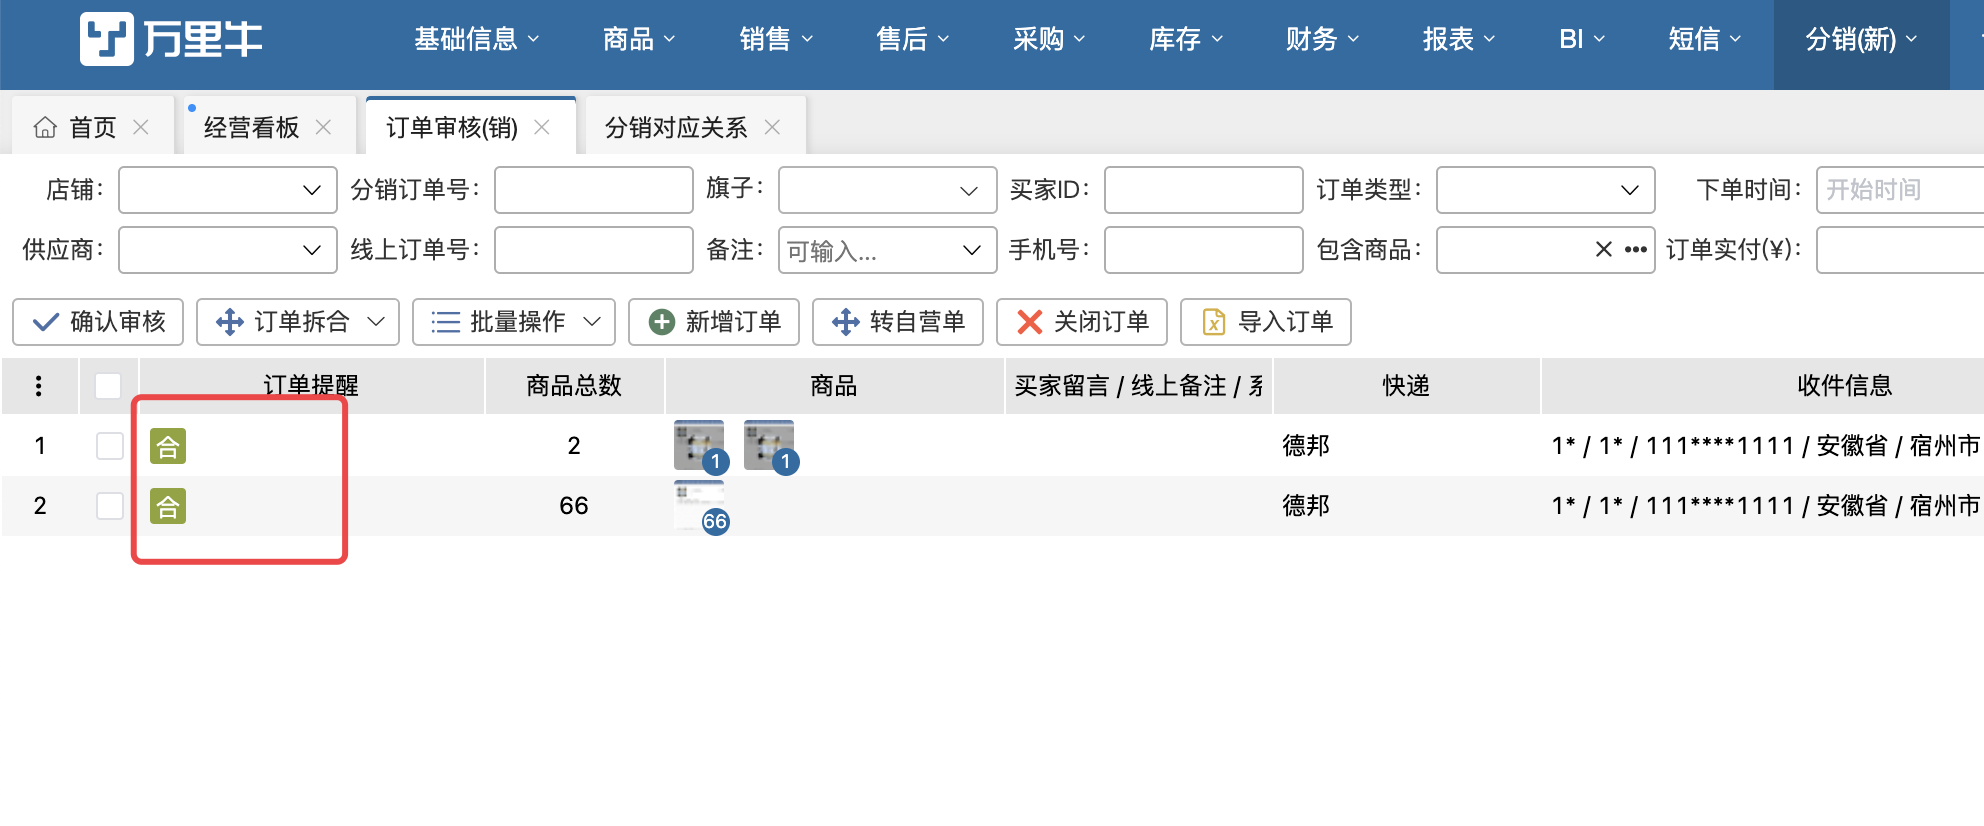Focus the 手机号 input field

coord(1204,250)
